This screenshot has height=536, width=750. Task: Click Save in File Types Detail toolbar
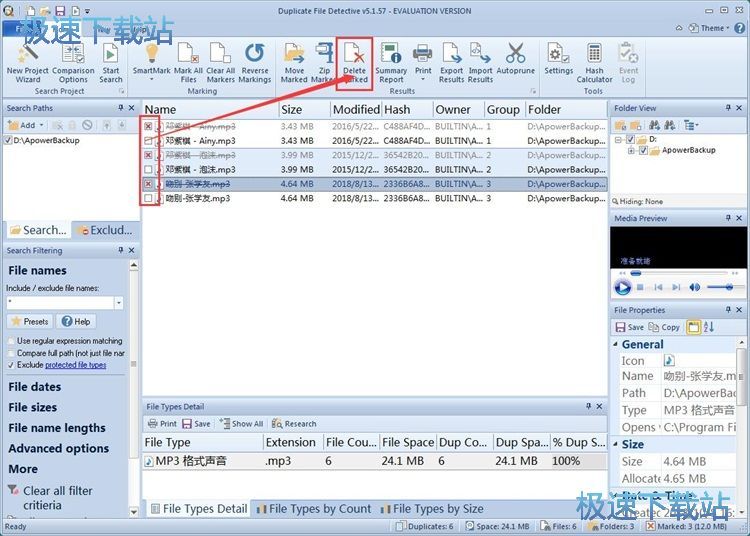196,424
